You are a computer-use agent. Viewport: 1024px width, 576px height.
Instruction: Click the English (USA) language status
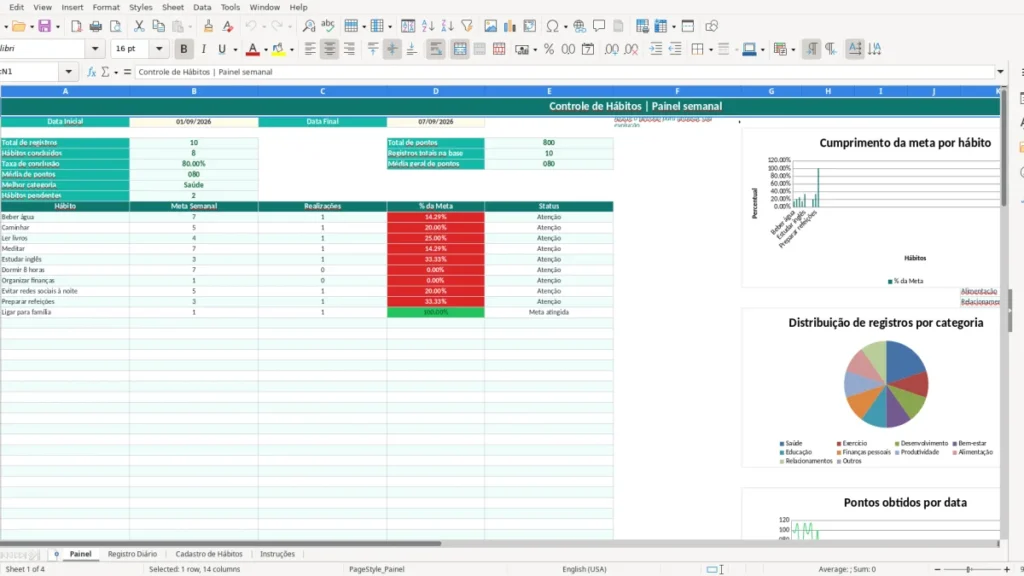point(584,569)
